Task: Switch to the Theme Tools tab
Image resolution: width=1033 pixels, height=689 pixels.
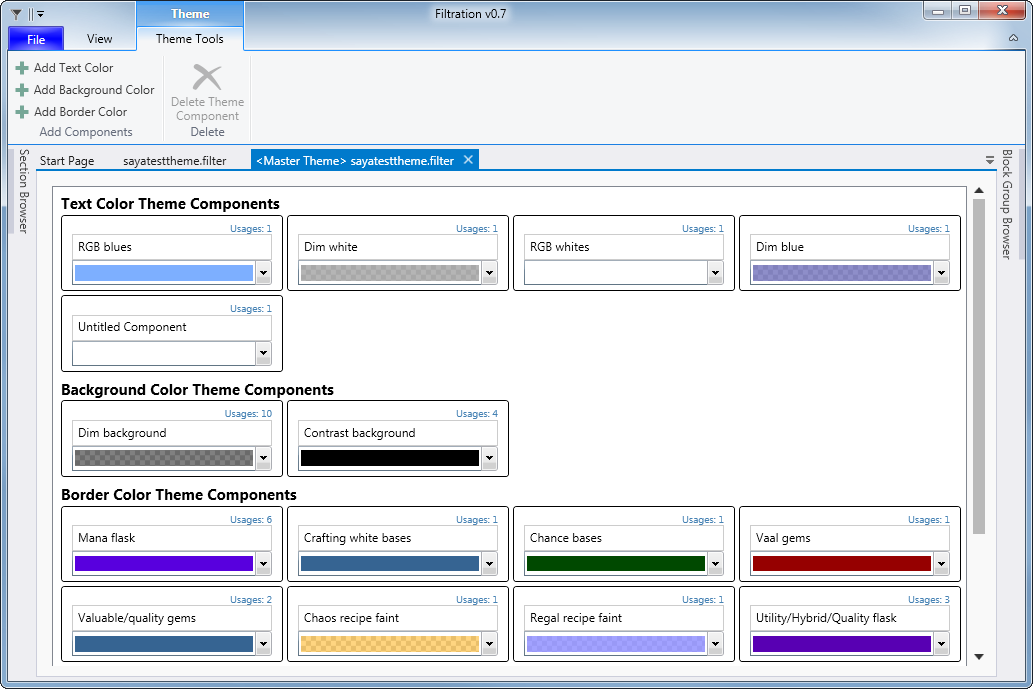Action: pos(190,39)
